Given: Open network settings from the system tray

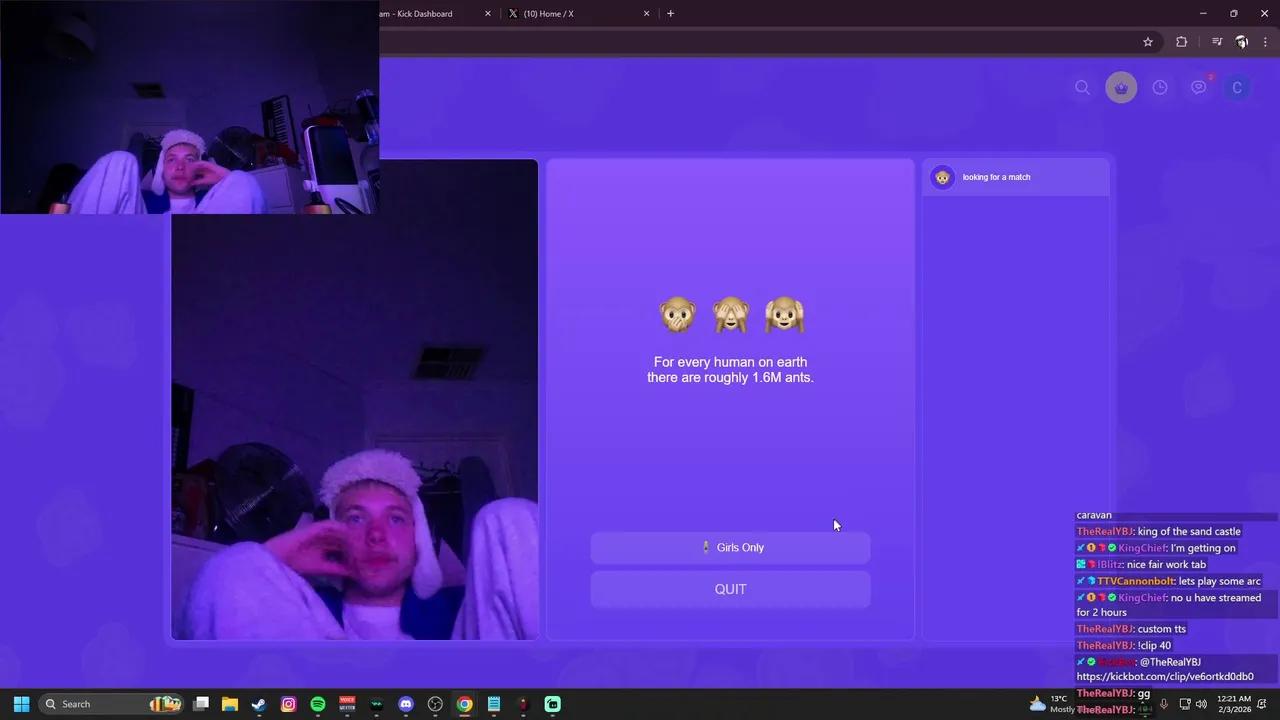Looking at the screenshot, I should tap(1185, 704).
